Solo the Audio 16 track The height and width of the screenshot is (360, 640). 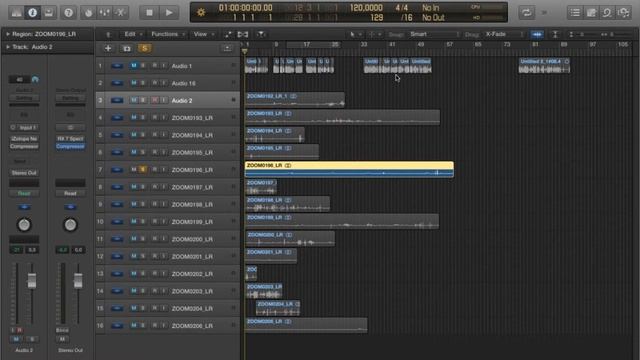coord(143,83)
